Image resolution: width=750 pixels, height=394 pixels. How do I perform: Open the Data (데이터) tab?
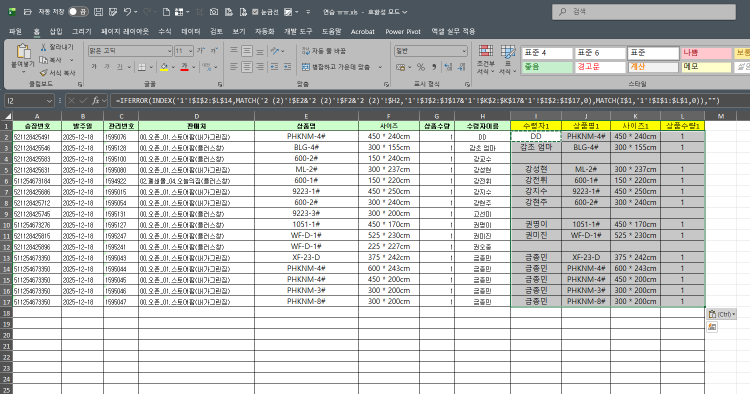[190, 31]
